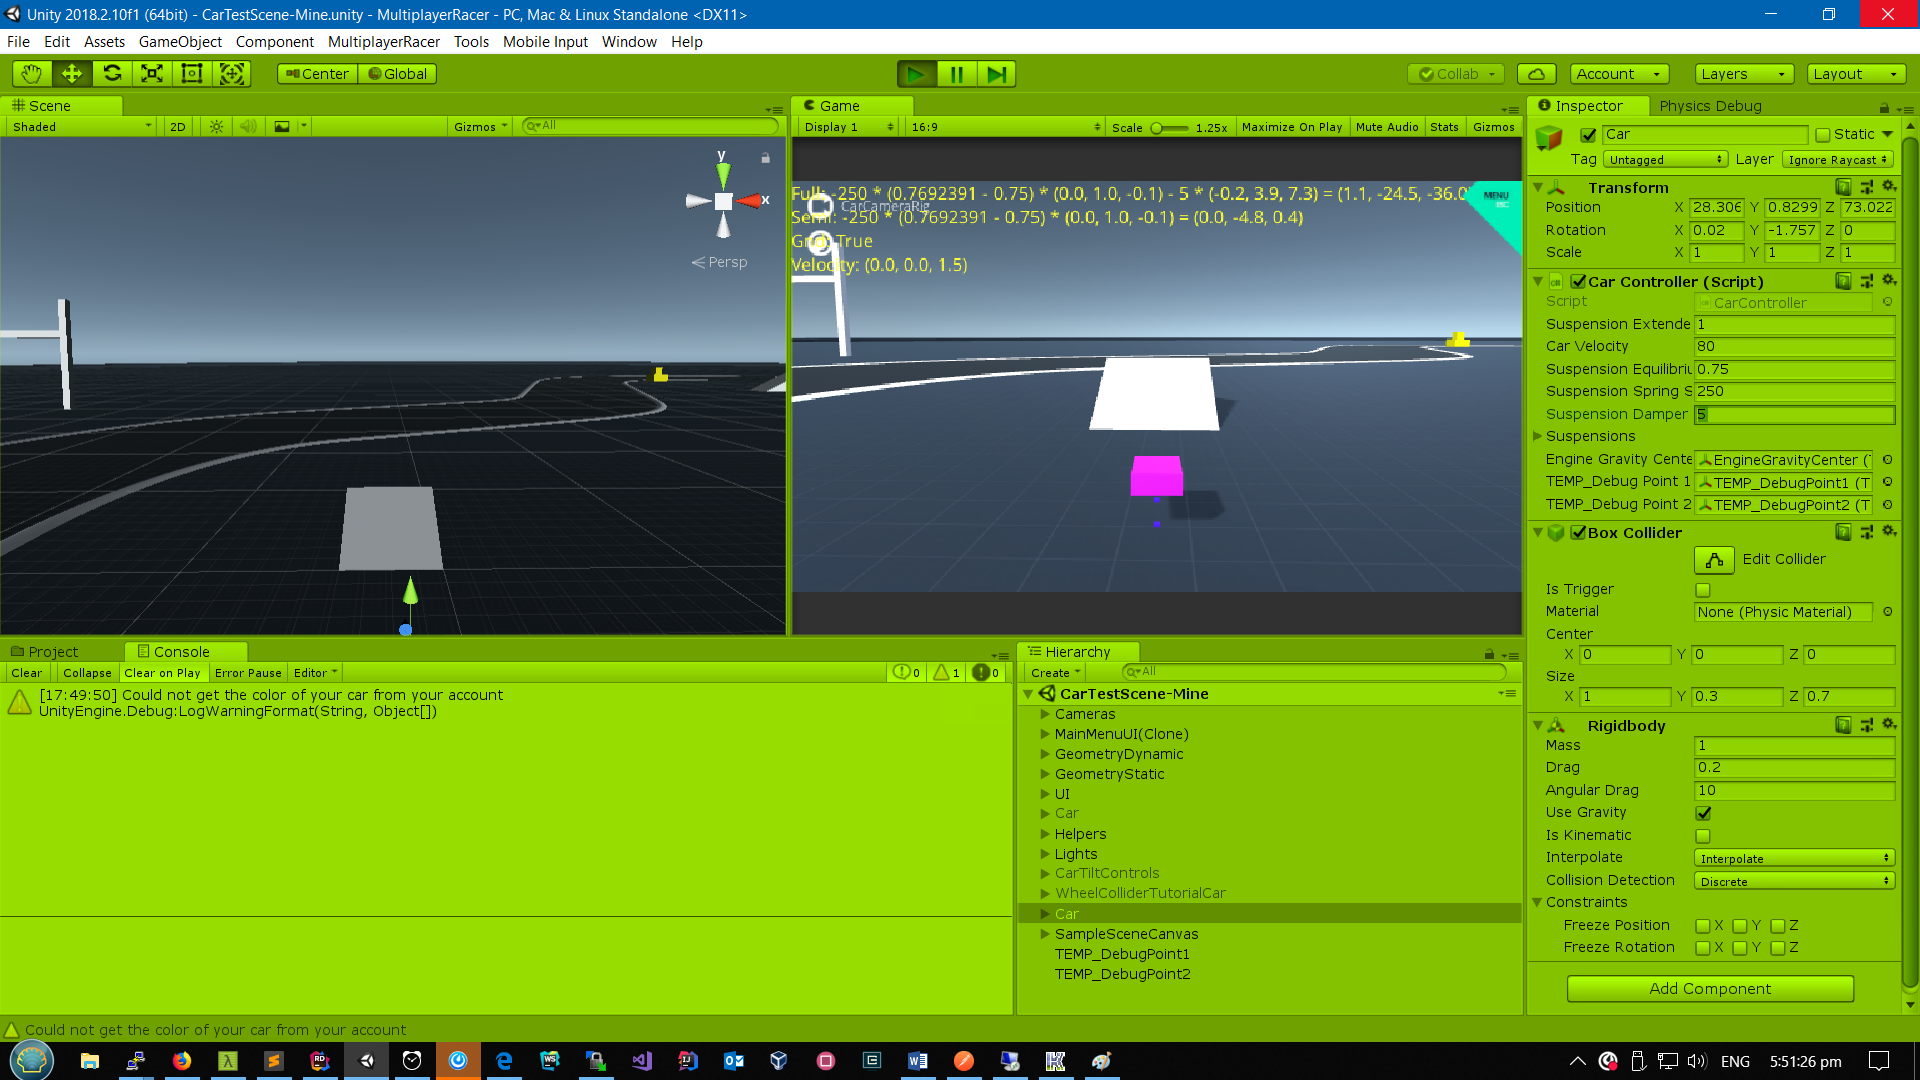The image size is (1920, 1080).
Task: Open the Layer dropdown Ignore Raycast
Action: tap(1837, 160)
